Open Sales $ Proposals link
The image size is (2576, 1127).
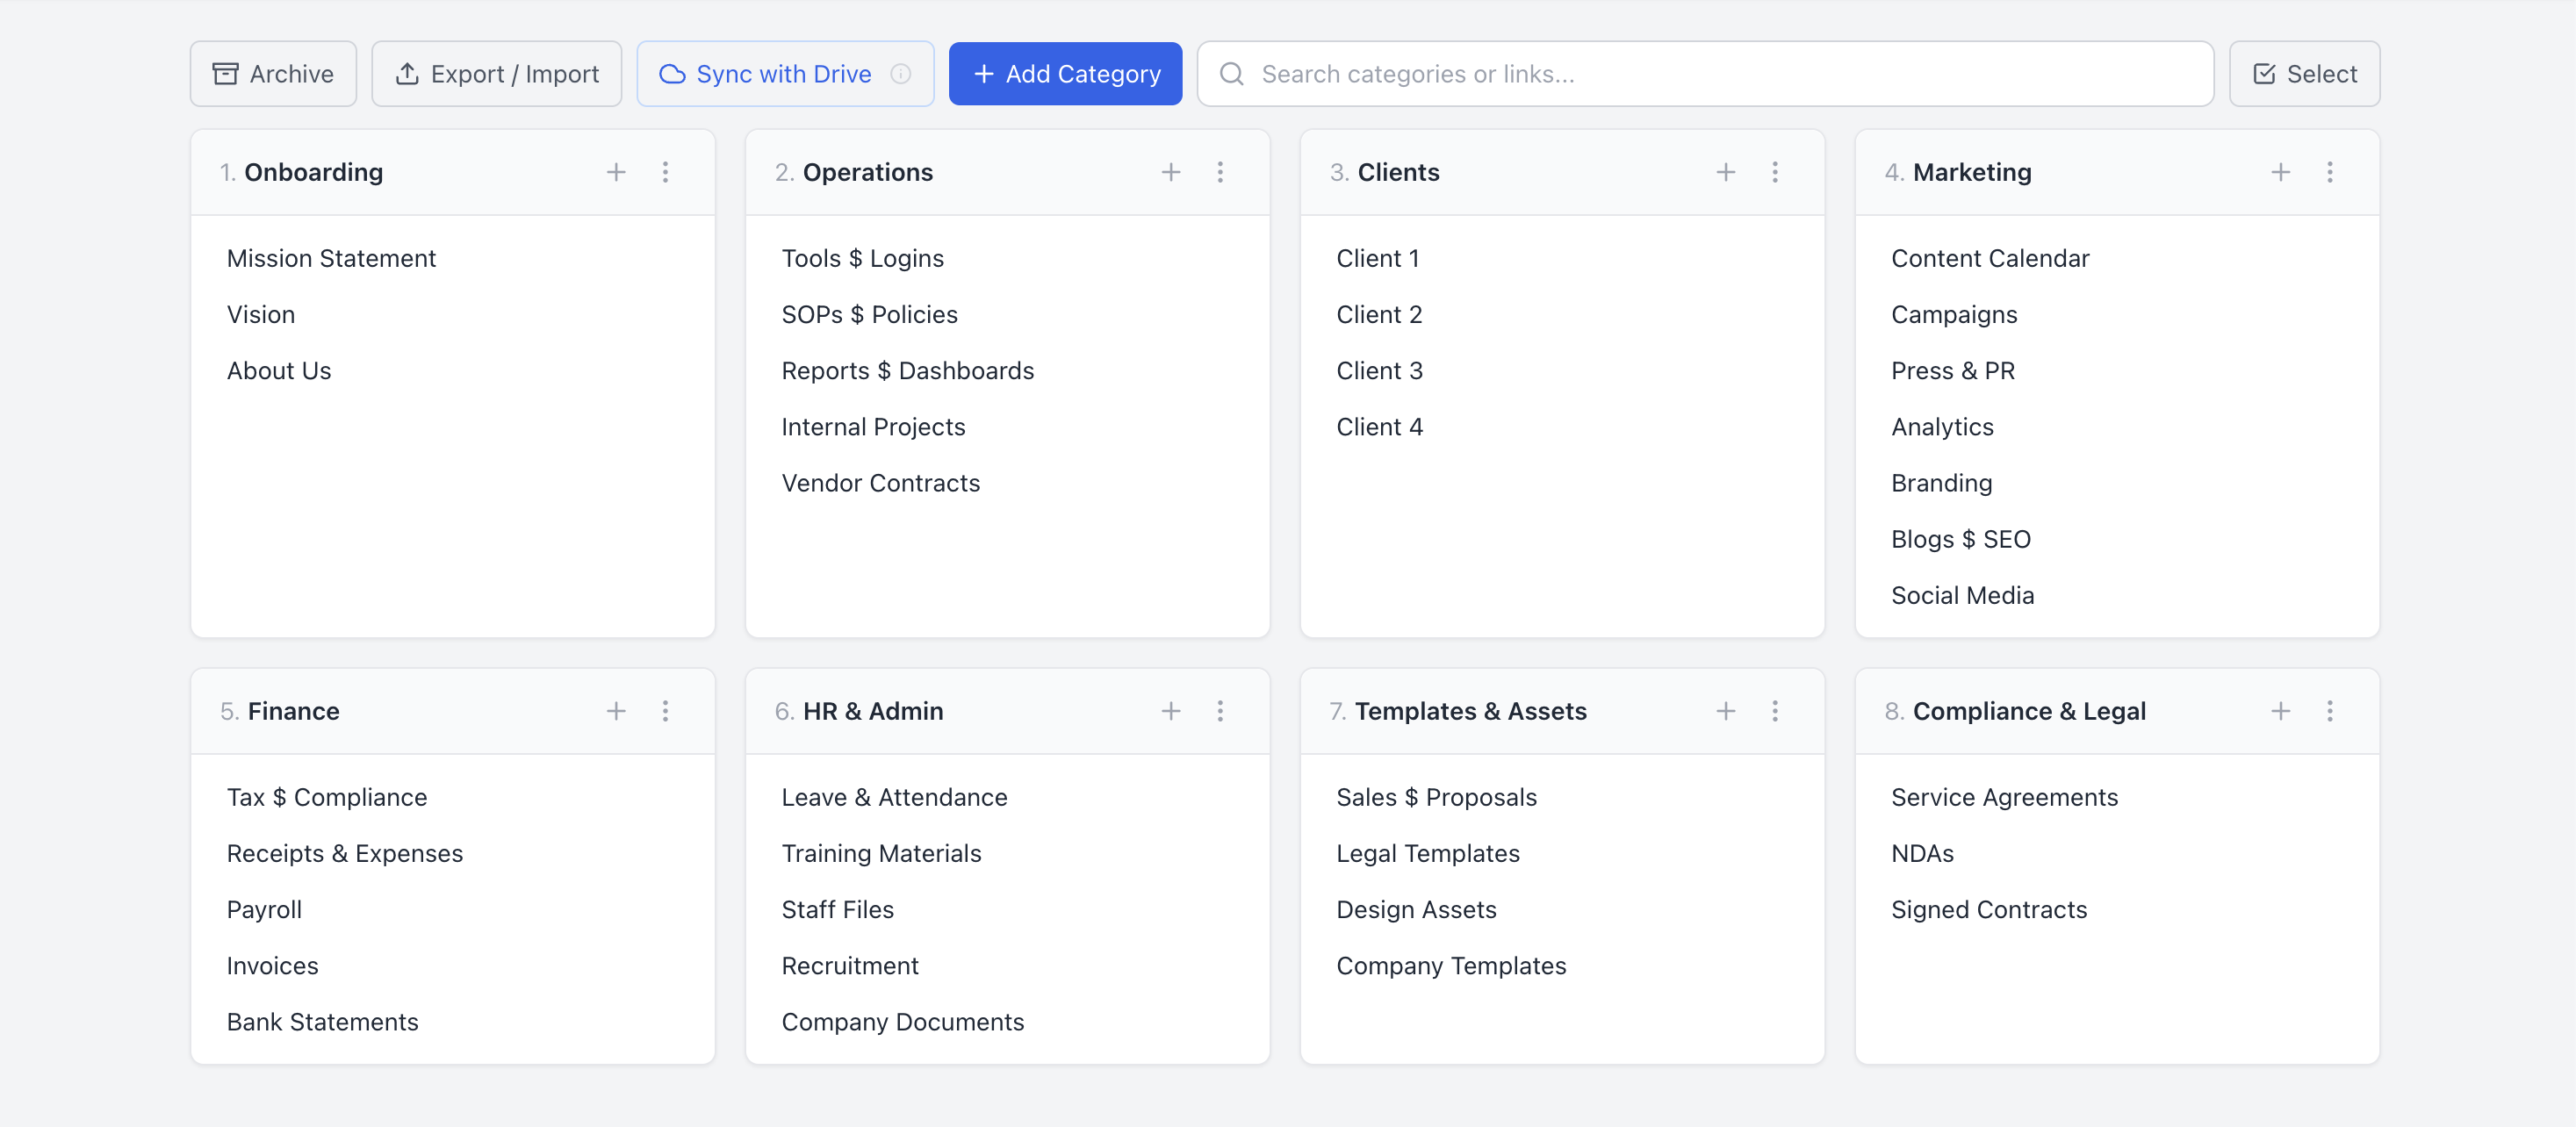(x=1437, y=797)
